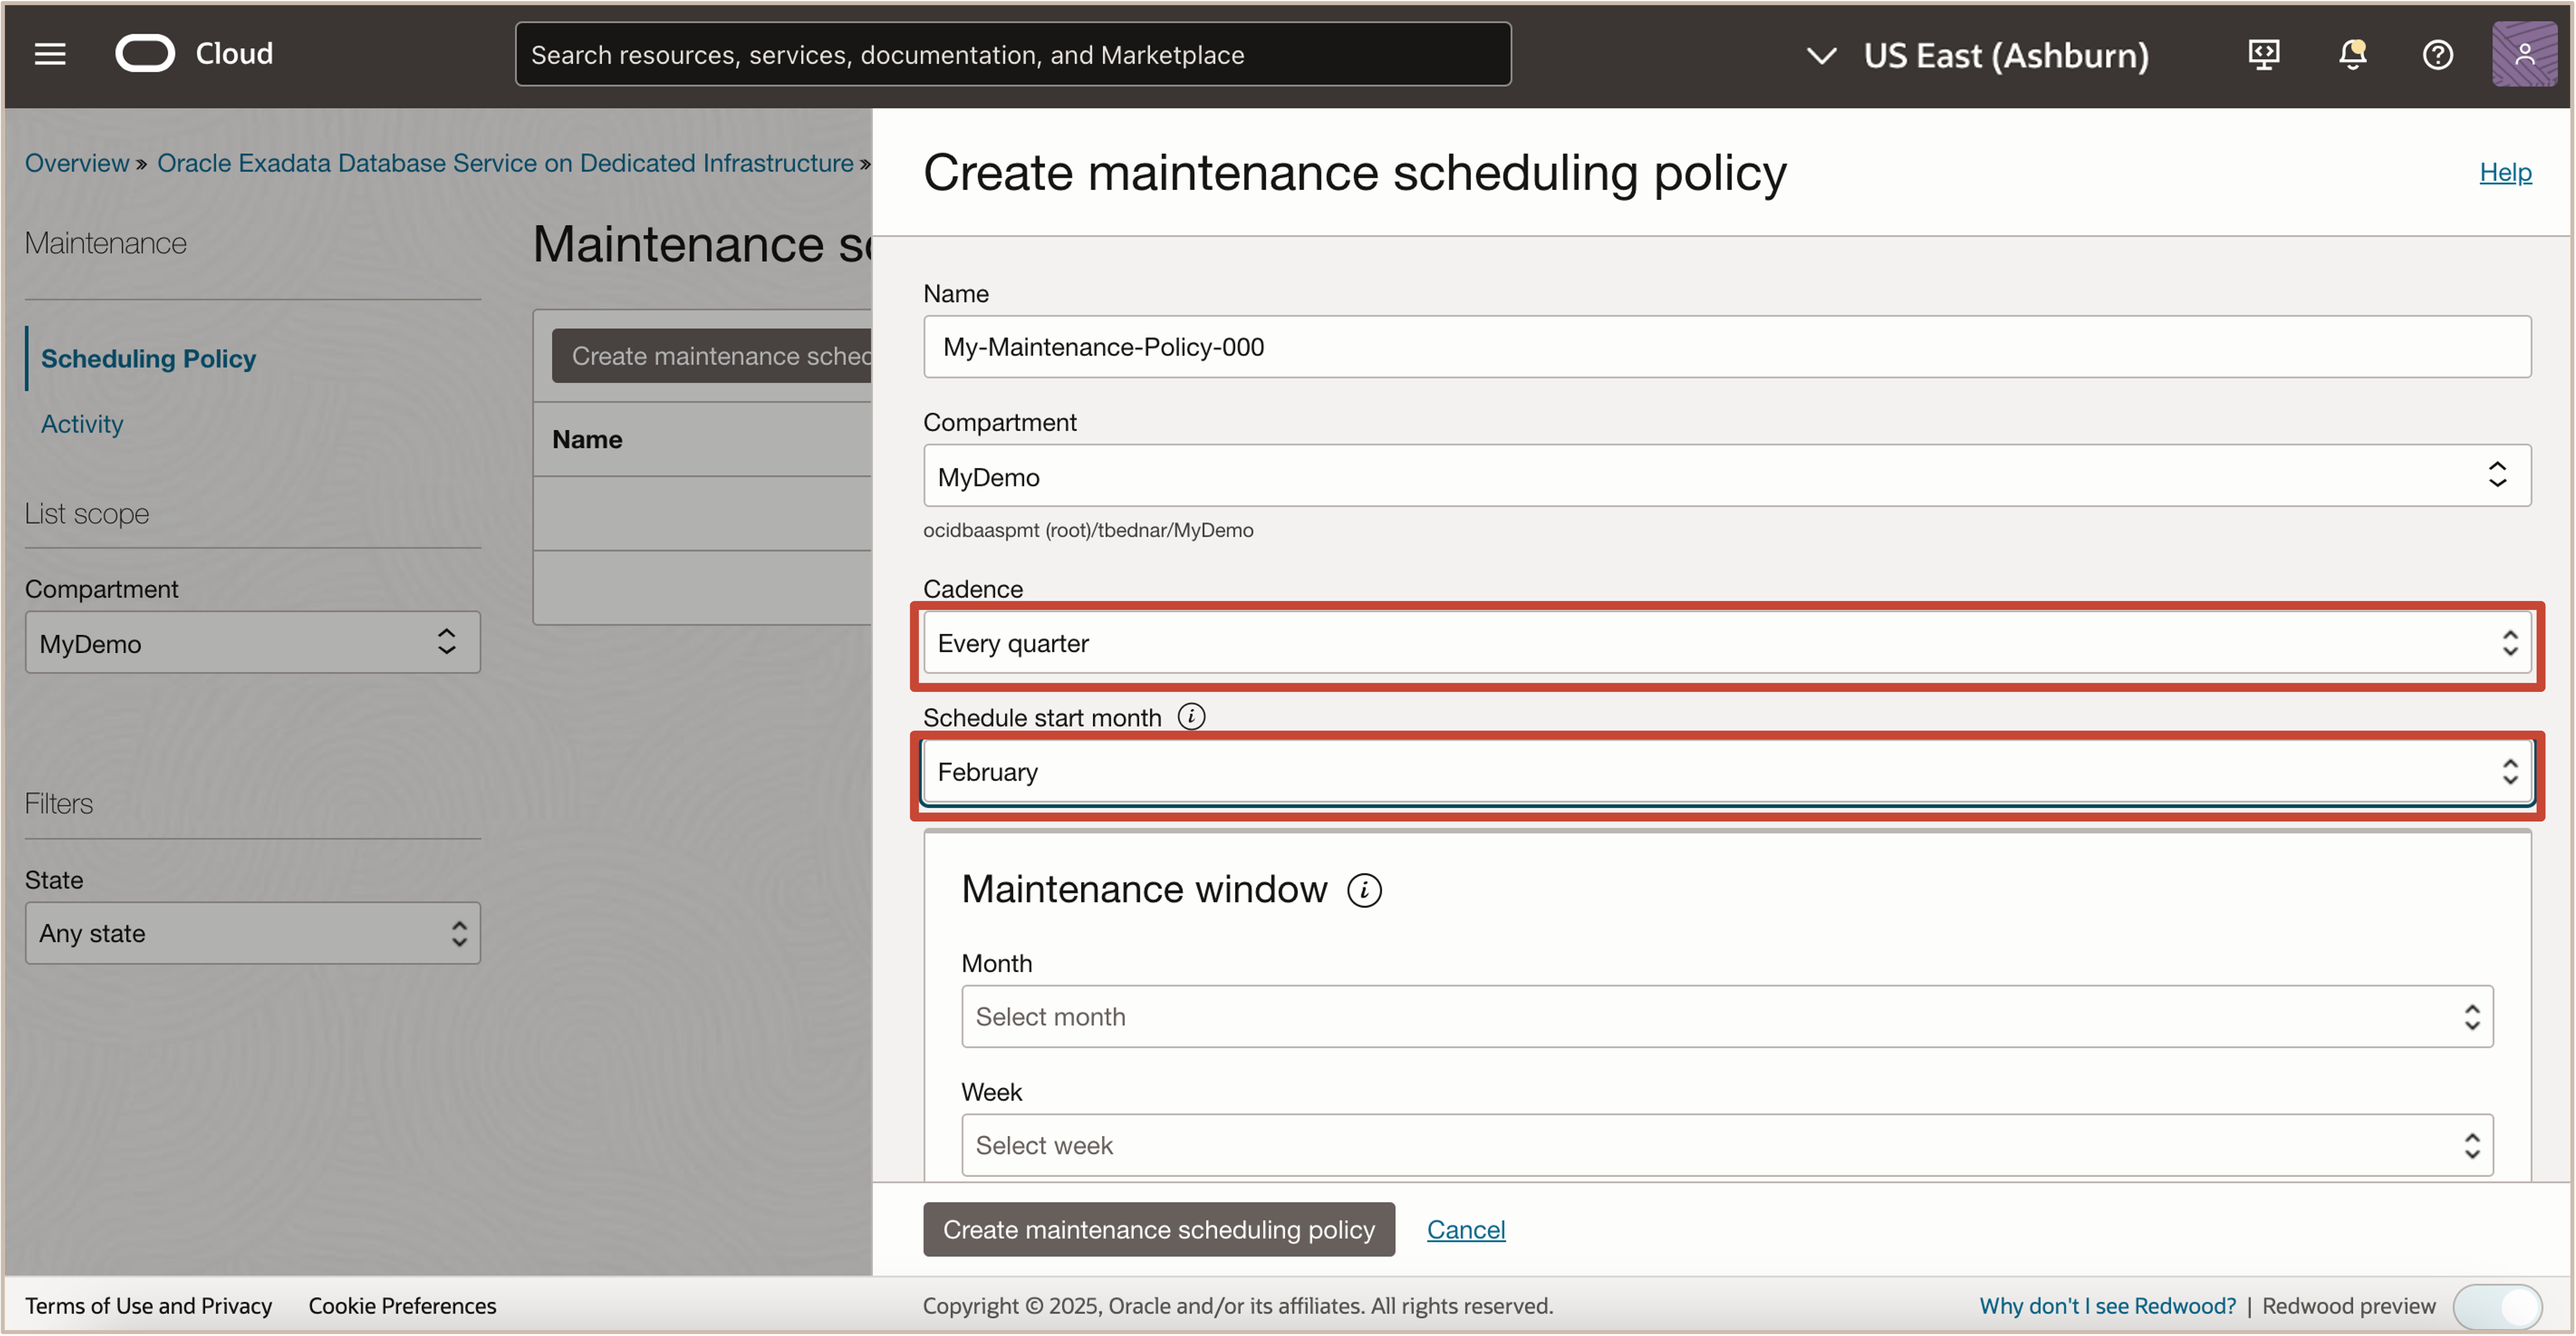Image resolution: width=2576 pixels, height=1336 pixels.
Task: Switch to the Activity section
Action: click(81, 423)
